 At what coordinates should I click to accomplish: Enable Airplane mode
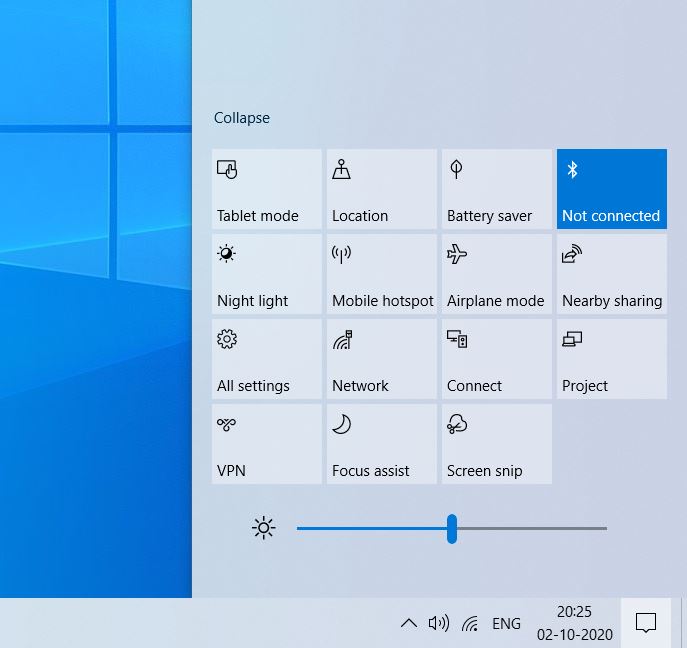pyautogui.click(x=497, y=274)
